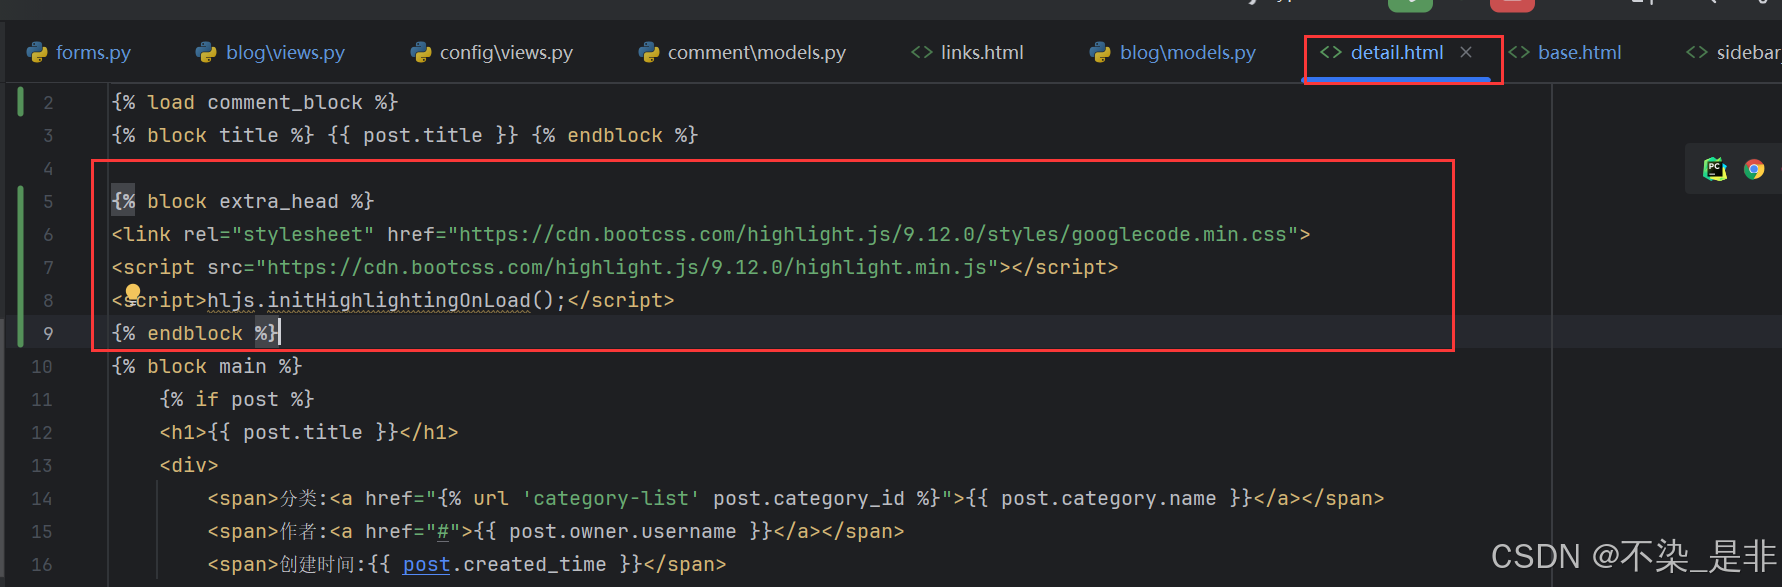Click the opening div tag on line 13

point(189,466)
